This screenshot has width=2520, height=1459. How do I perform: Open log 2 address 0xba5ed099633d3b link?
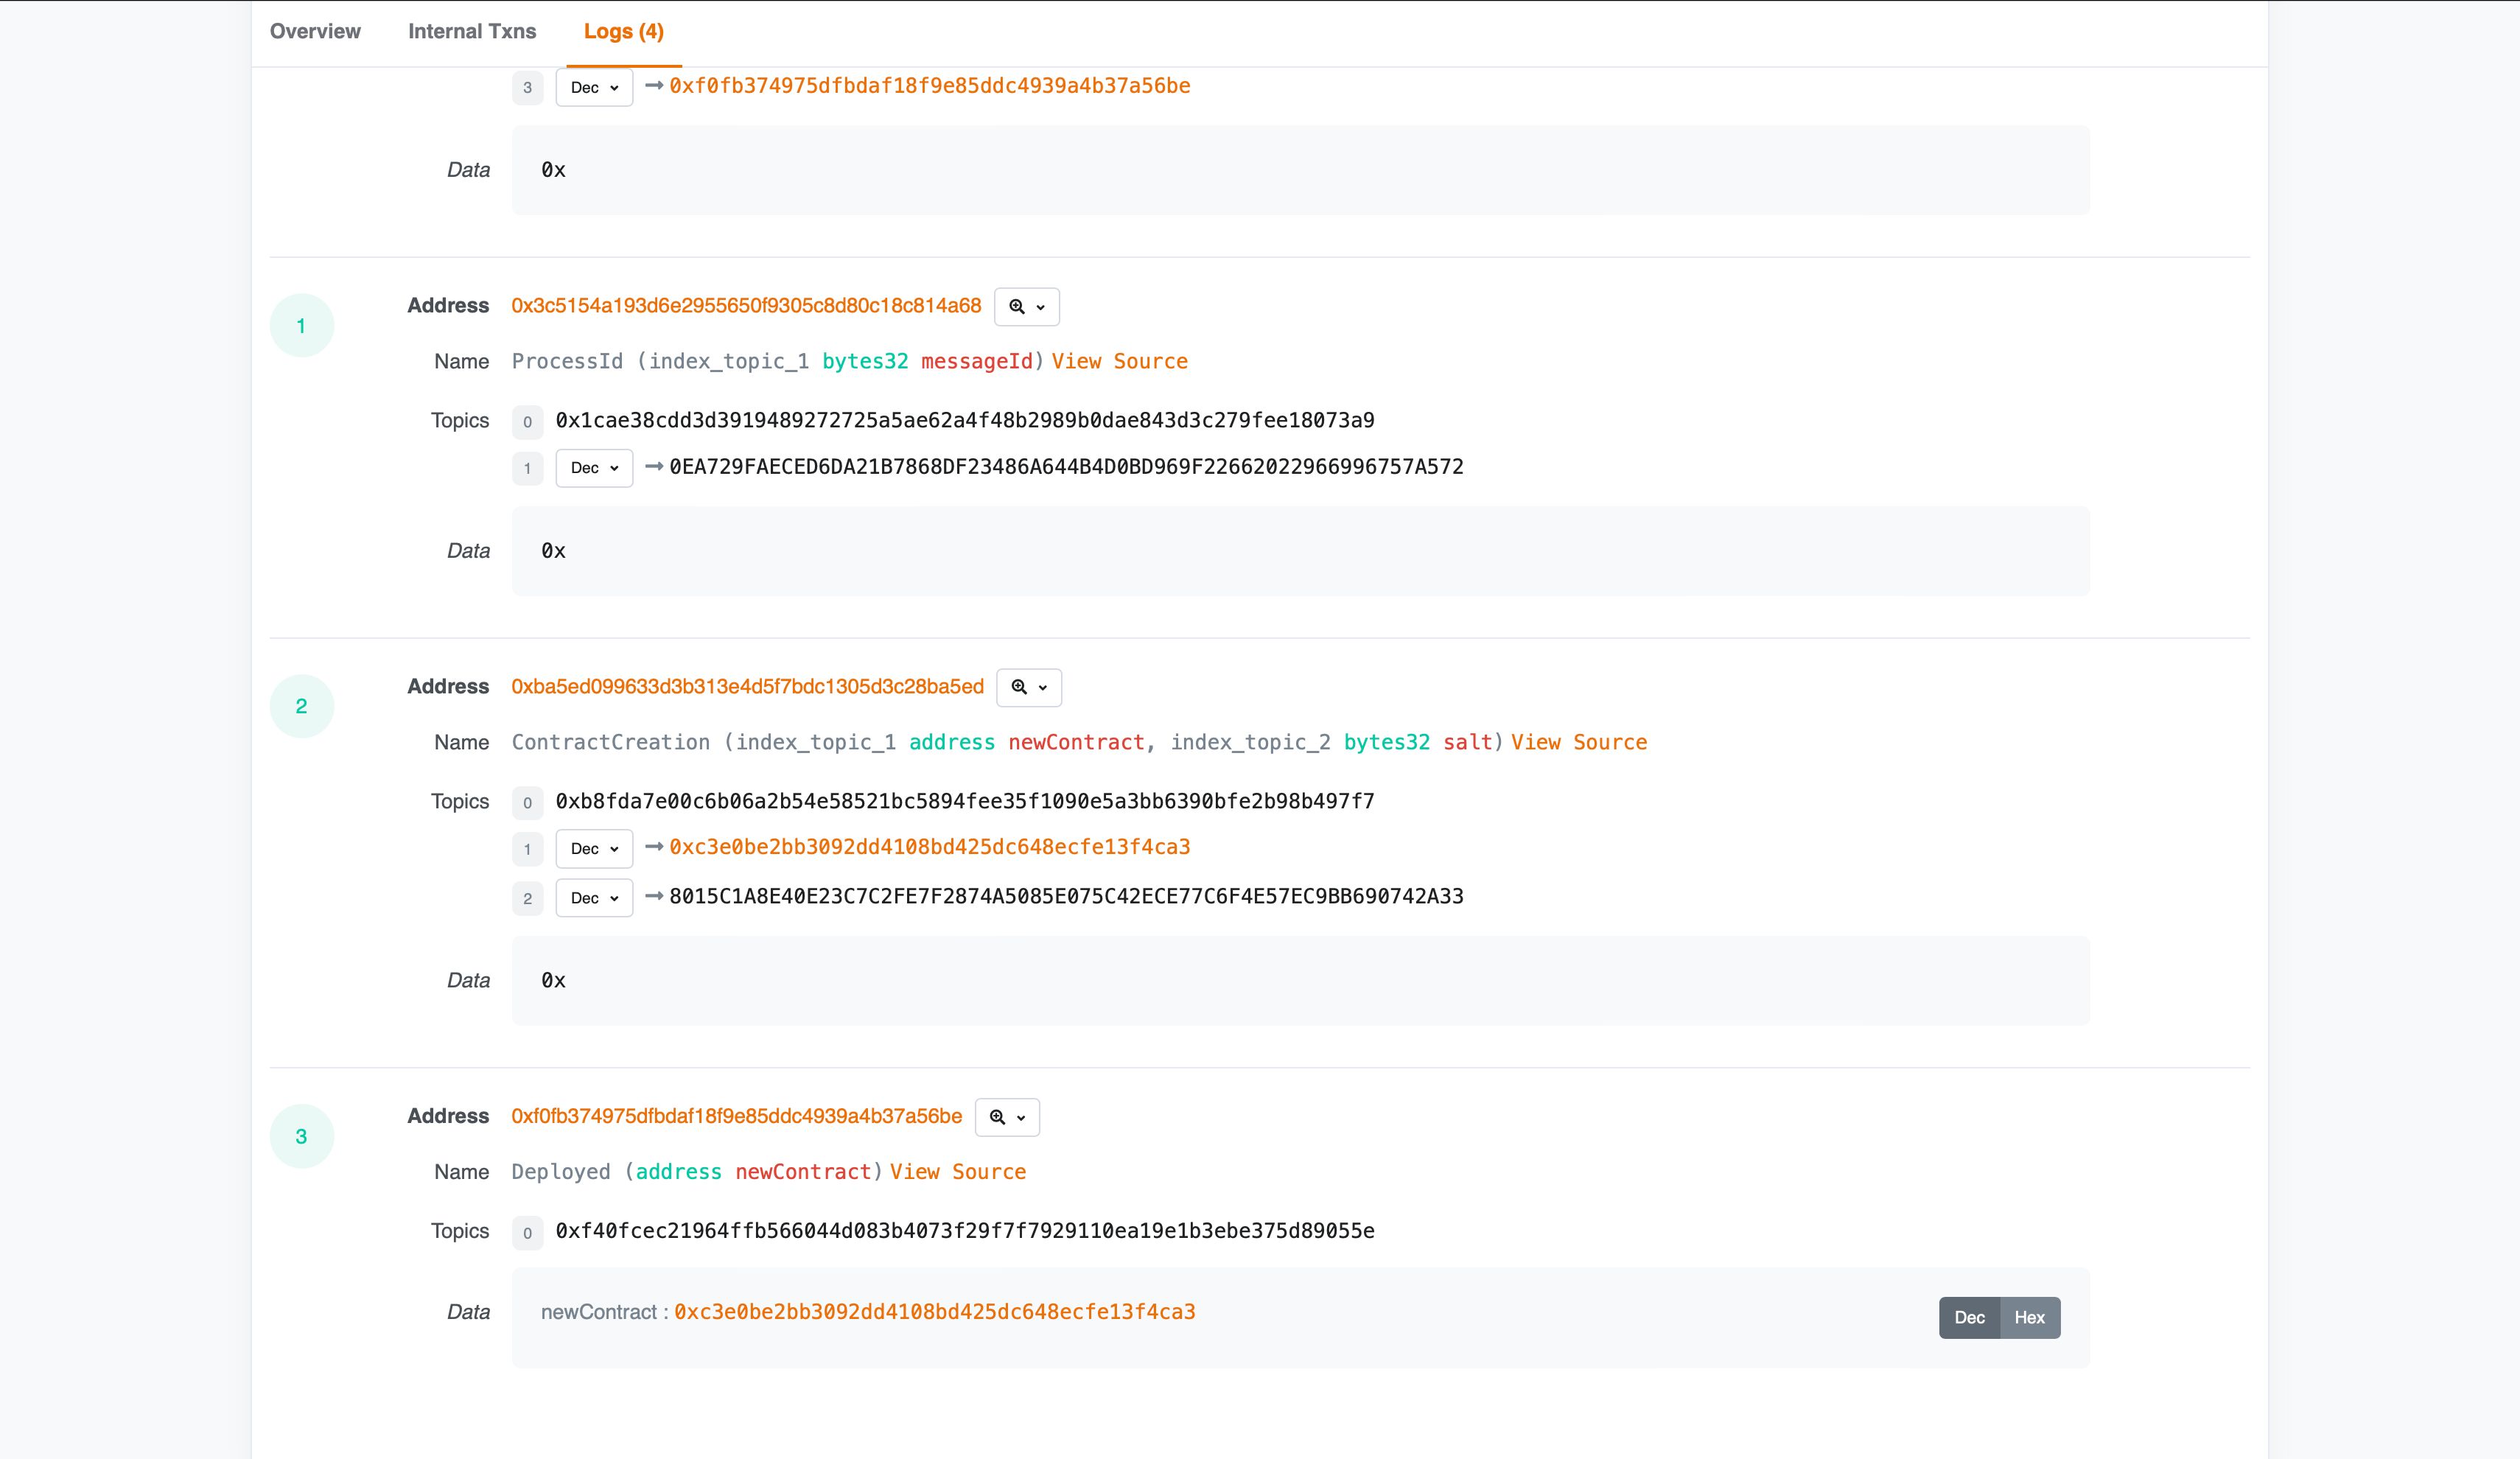pos(747,686)
